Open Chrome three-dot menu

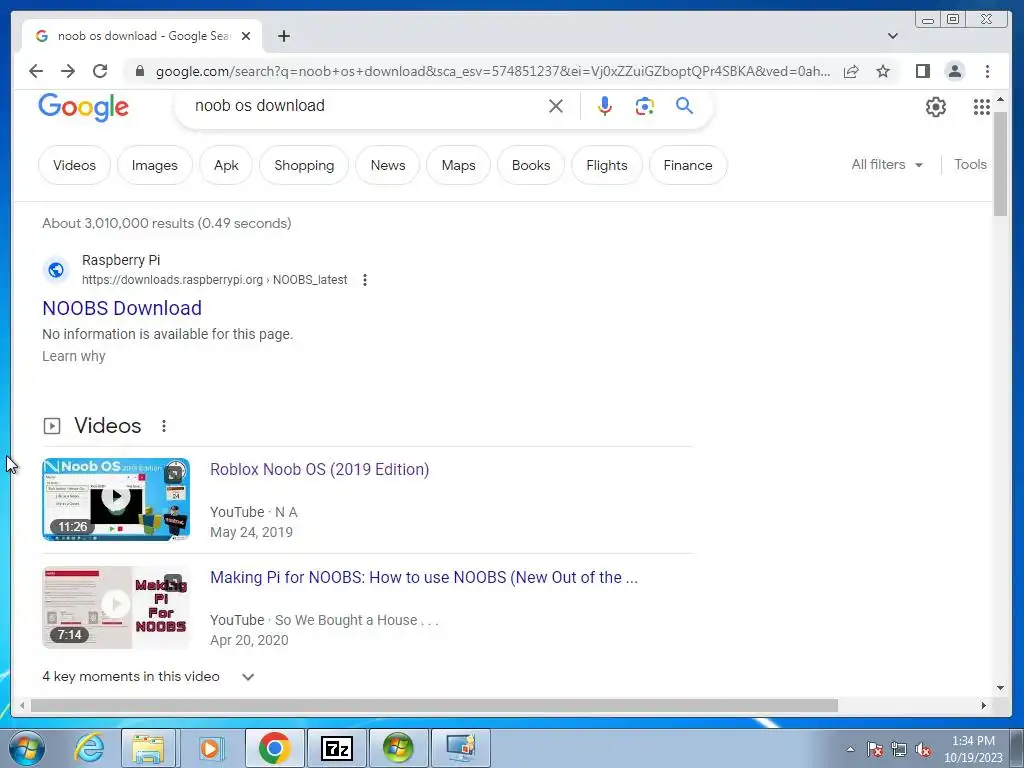tap(987, 71)
